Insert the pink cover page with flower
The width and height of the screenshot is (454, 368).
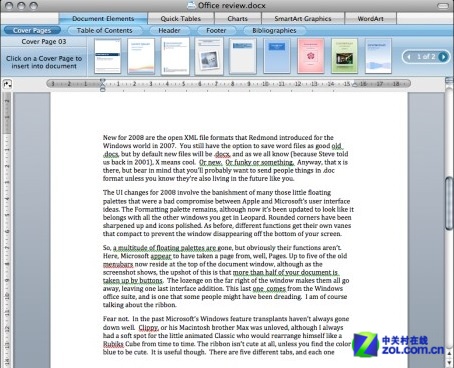click(311, 56)
